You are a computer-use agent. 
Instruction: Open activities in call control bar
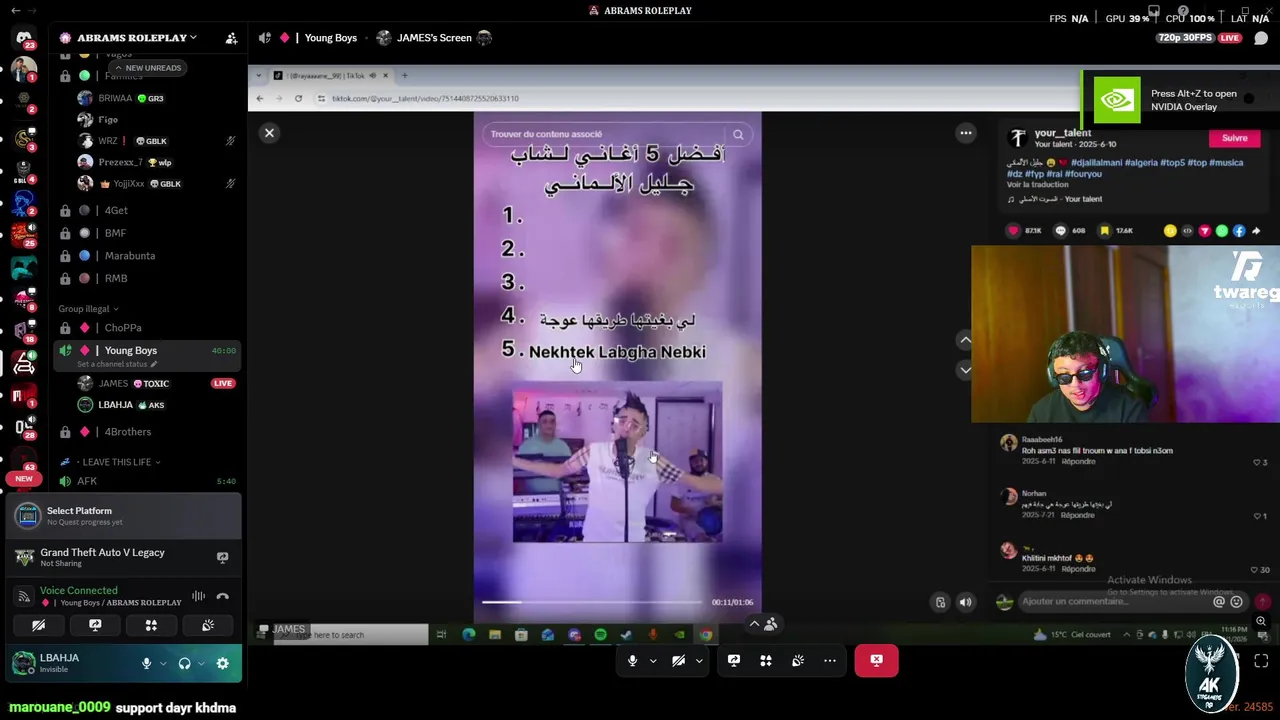765,660
